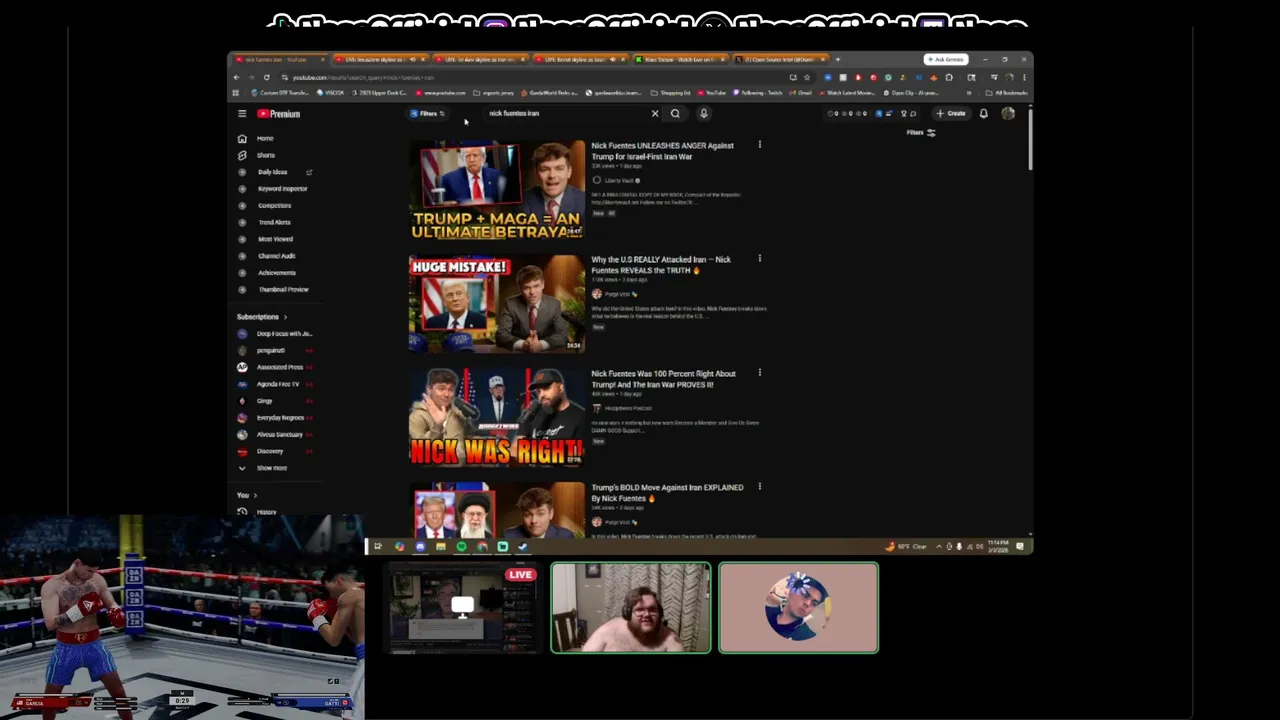Open Daily Ideas in sidebar
1280x720 pixels.
pos(277,172)
